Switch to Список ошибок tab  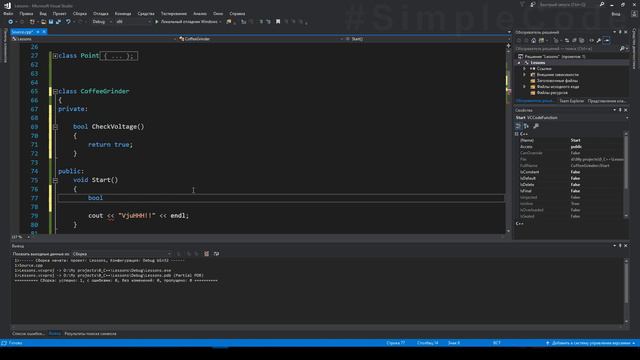click(x=28, y=333)
